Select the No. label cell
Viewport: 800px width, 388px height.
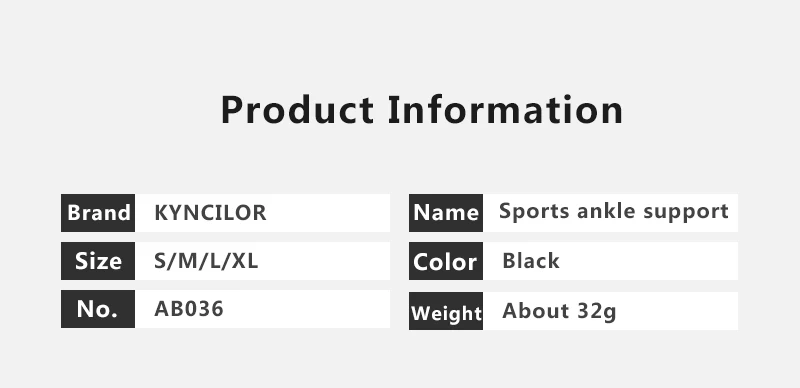pos(98,309)
